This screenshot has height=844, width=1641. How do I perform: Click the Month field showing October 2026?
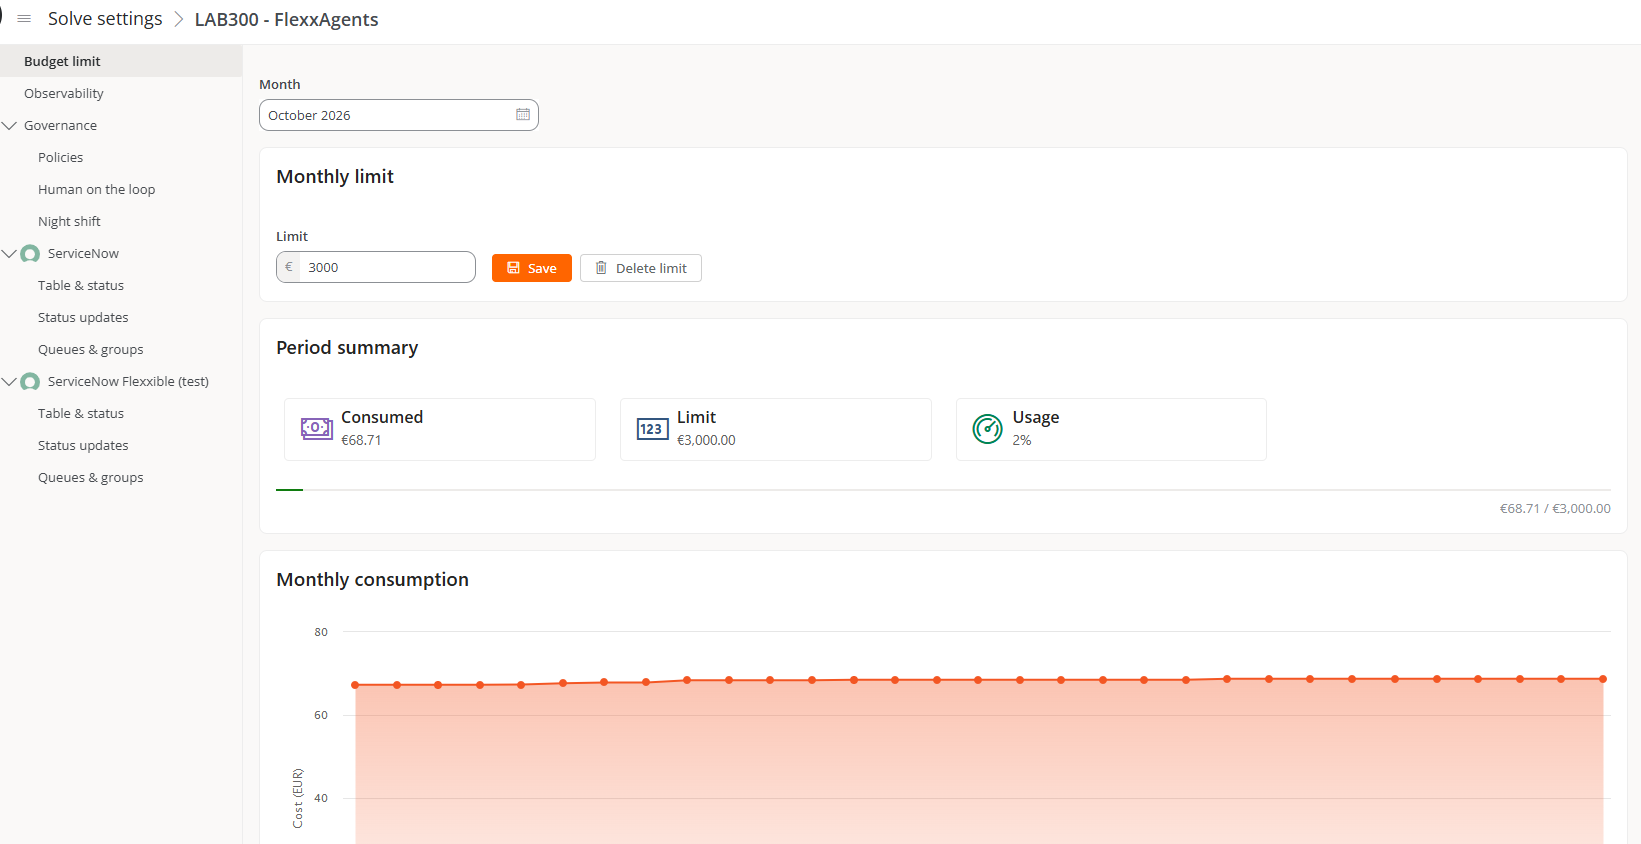(x=399, y=115)
